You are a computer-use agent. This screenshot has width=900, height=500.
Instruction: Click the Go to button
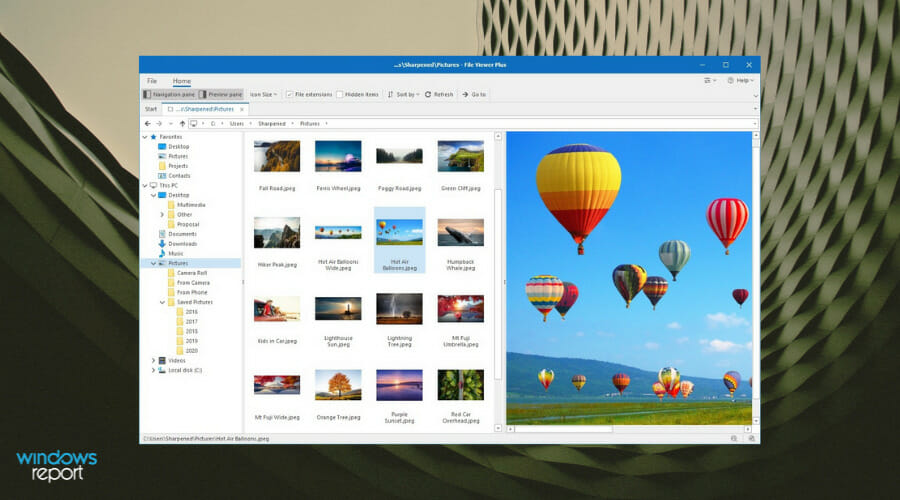(x=474, y=94)
